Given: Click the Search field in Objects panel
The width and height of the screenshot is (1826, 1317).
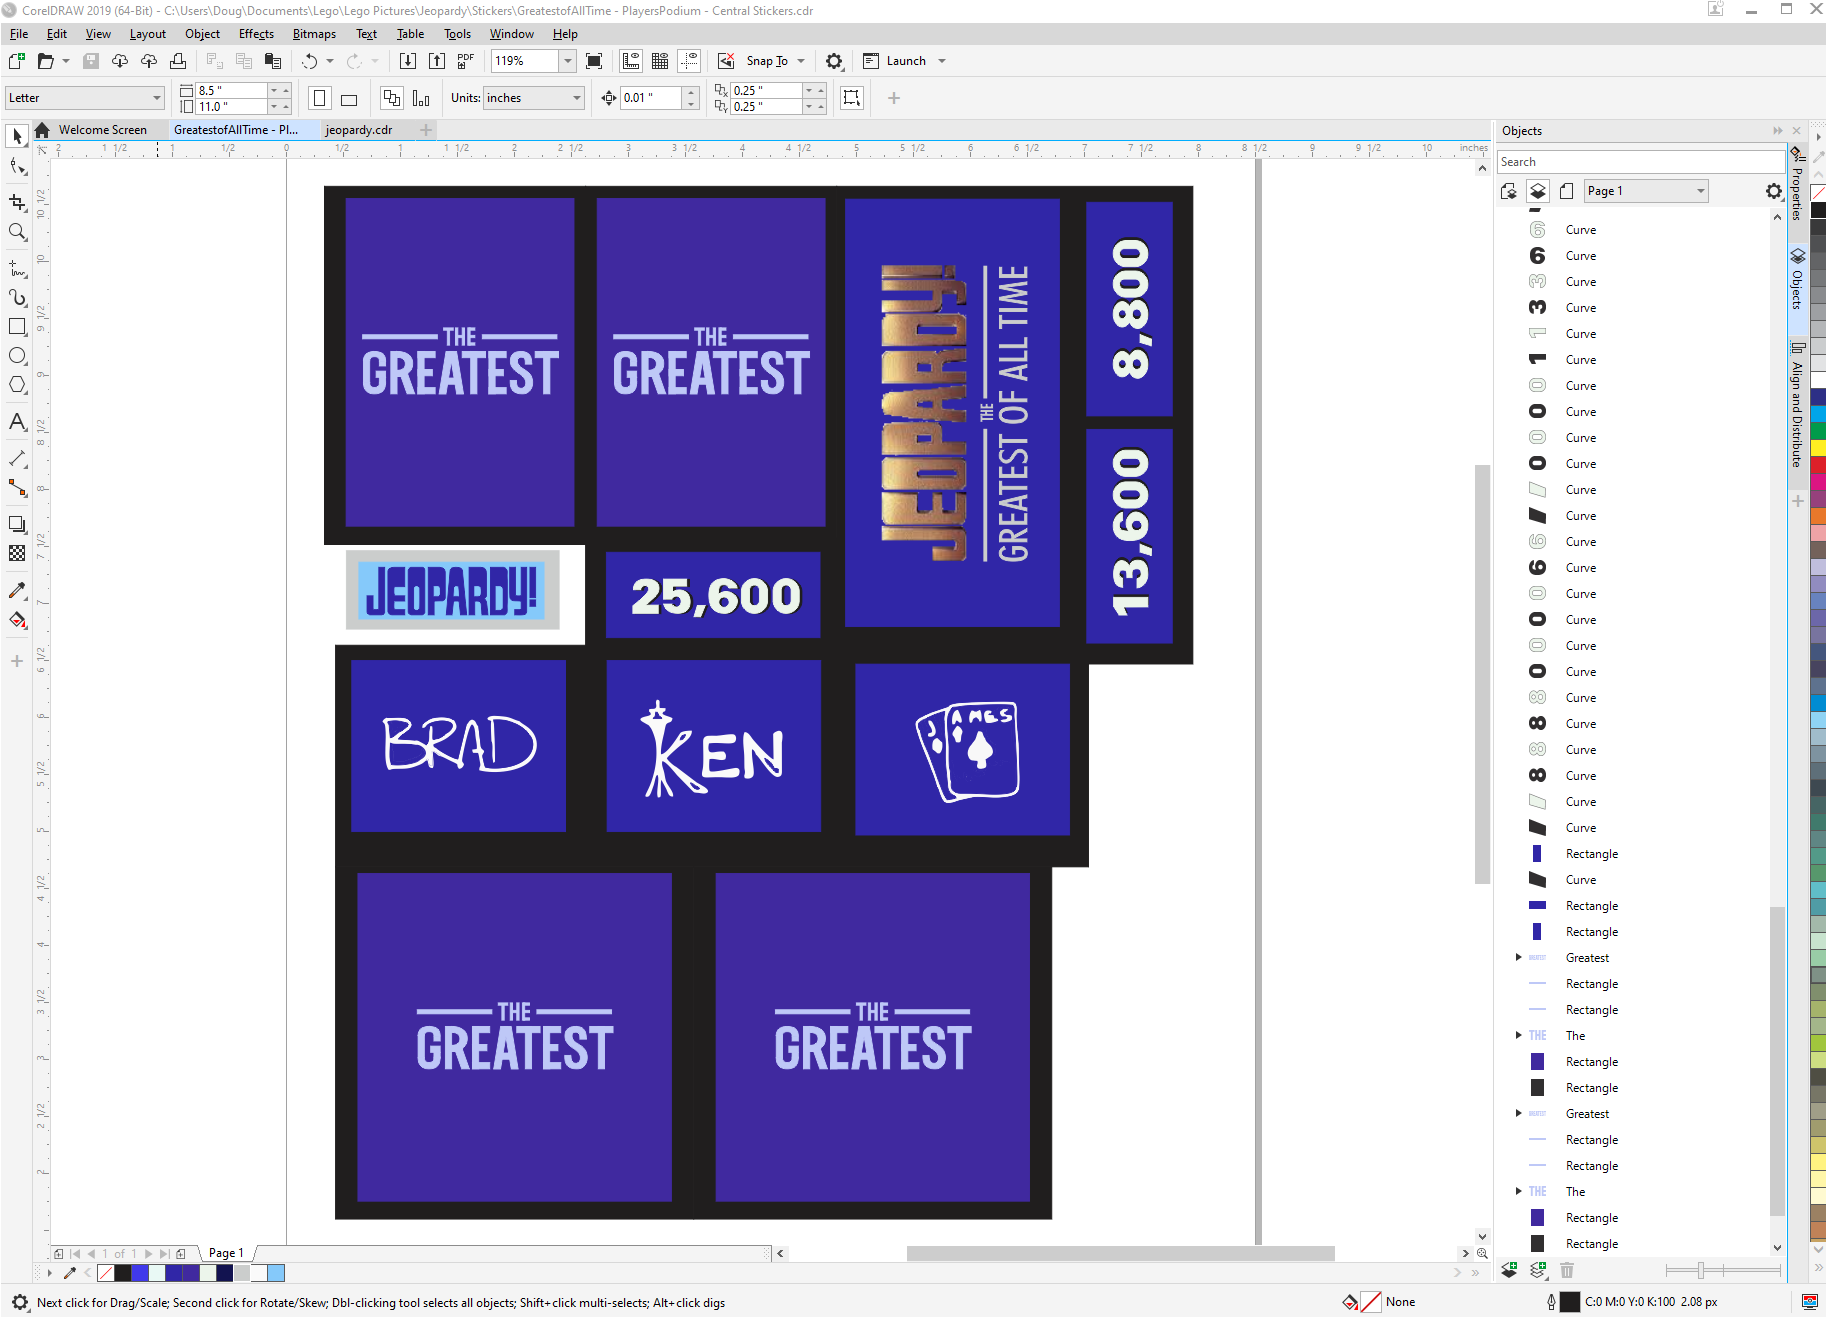Looking at the screenshot, I should click(1640, 162).
